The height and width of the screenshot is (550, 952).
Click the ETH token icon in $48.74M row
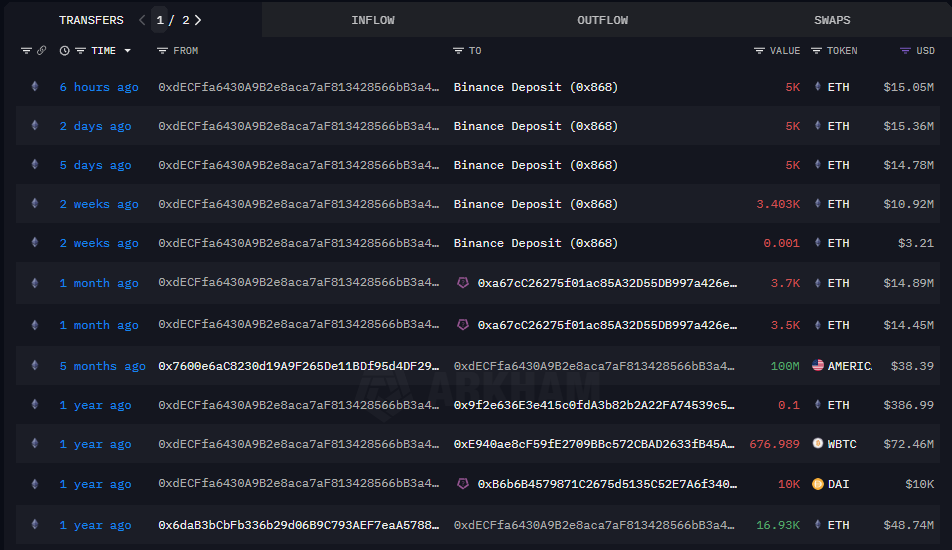pos(818,524)
